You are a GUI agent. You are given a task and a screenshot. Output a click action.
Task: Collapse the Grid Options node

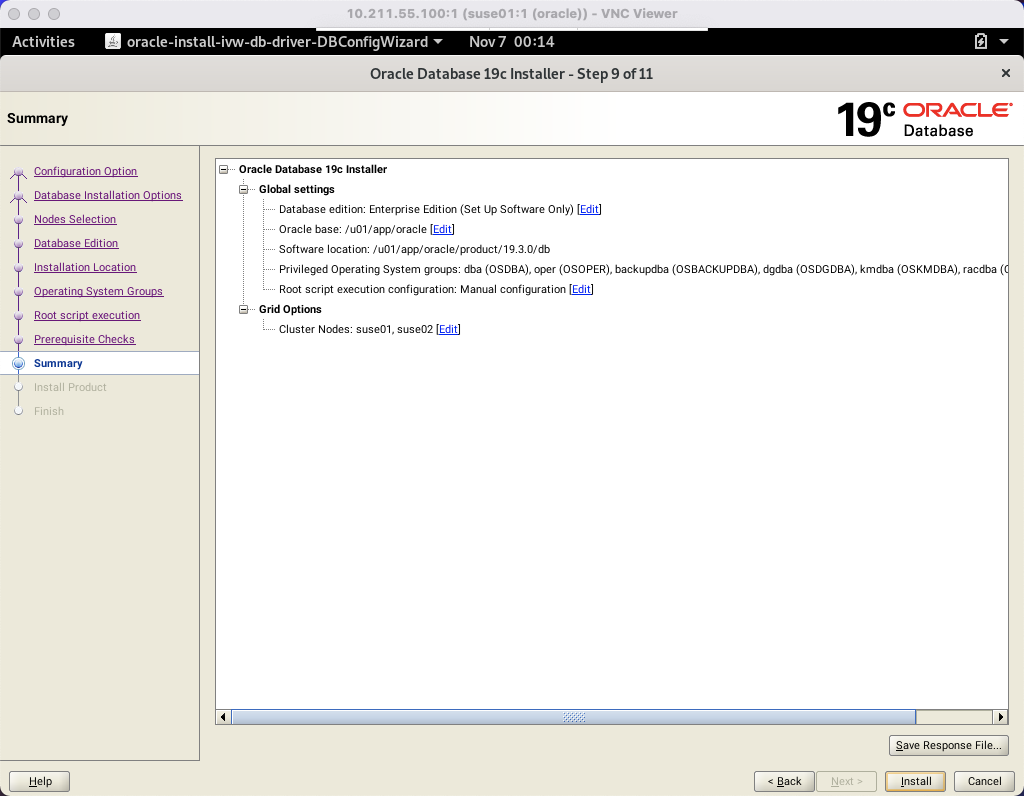(x=244, y=310)
